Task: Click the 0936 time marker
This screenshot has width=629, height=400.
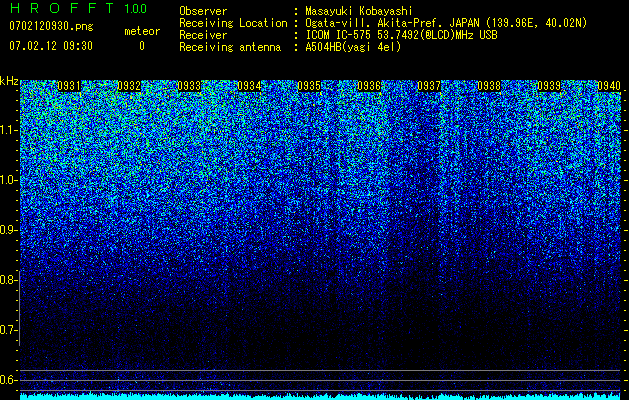Action: pyautogui.click(x=369, y=86)
